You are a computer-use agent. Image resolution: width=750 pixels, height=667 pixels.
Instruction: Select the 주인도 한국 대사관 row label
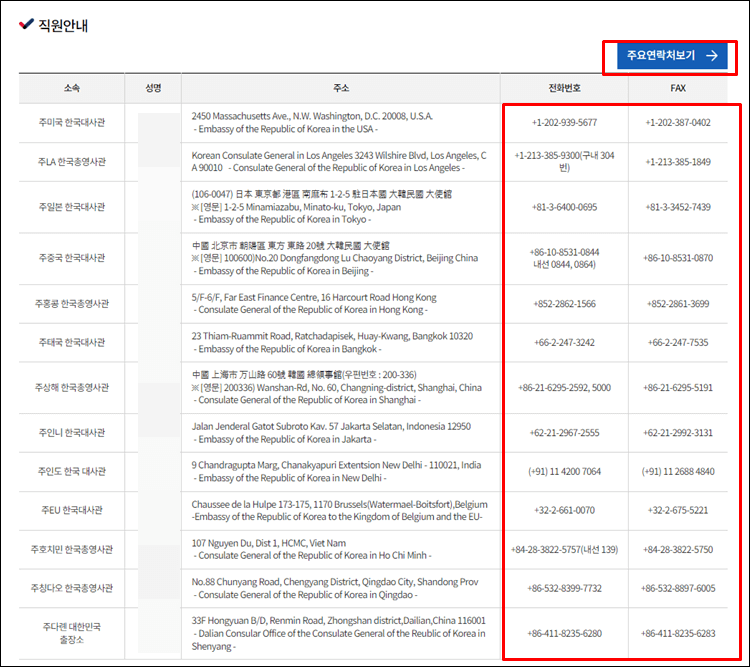[72, 471]
